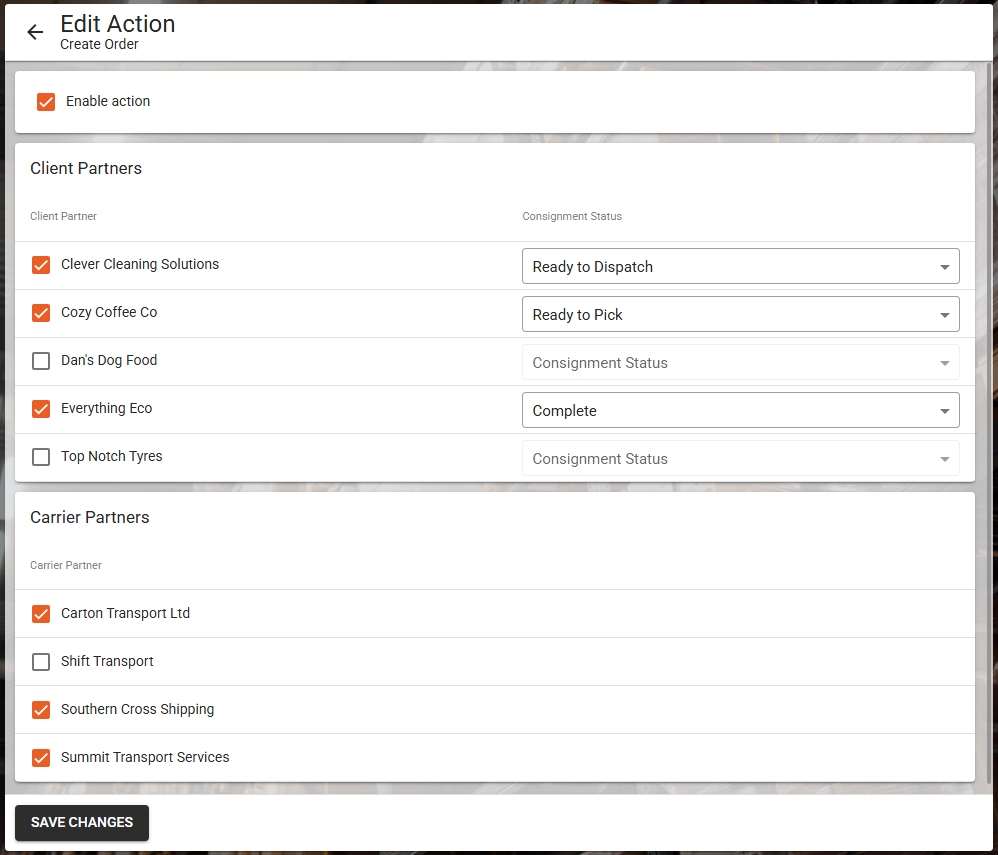
Task: Open the Complete consignment status dropdown
Action: click(x=740, y=411)
